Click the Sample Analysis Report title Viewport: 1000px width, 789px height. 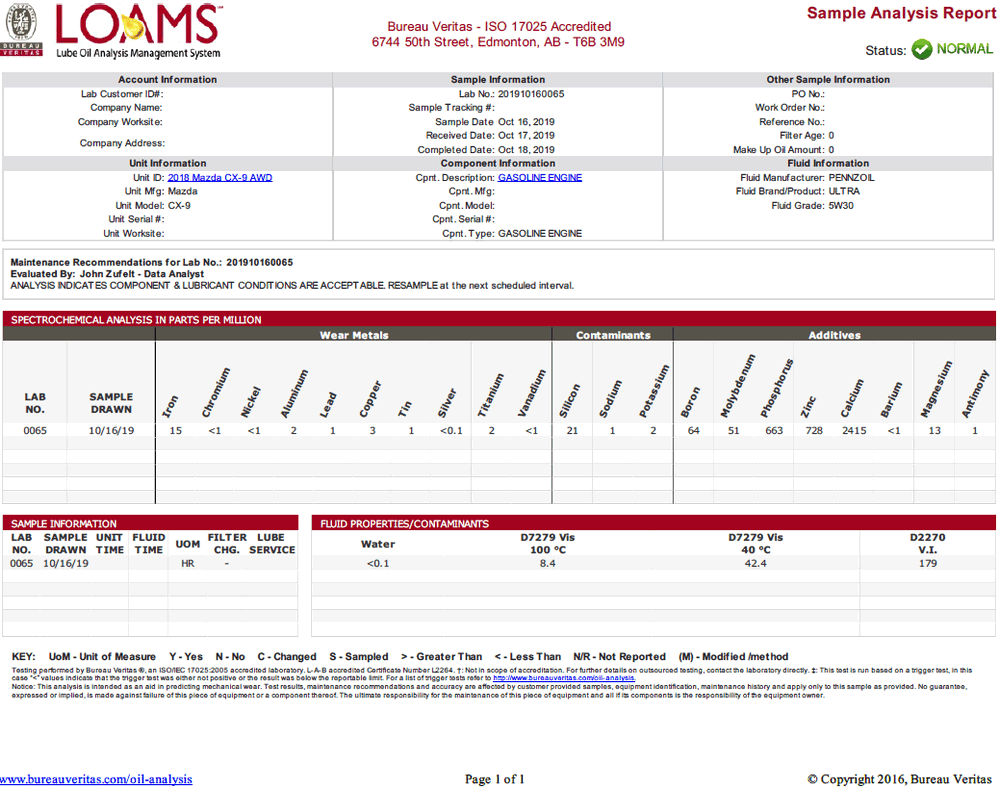click(x=901, y=13)
